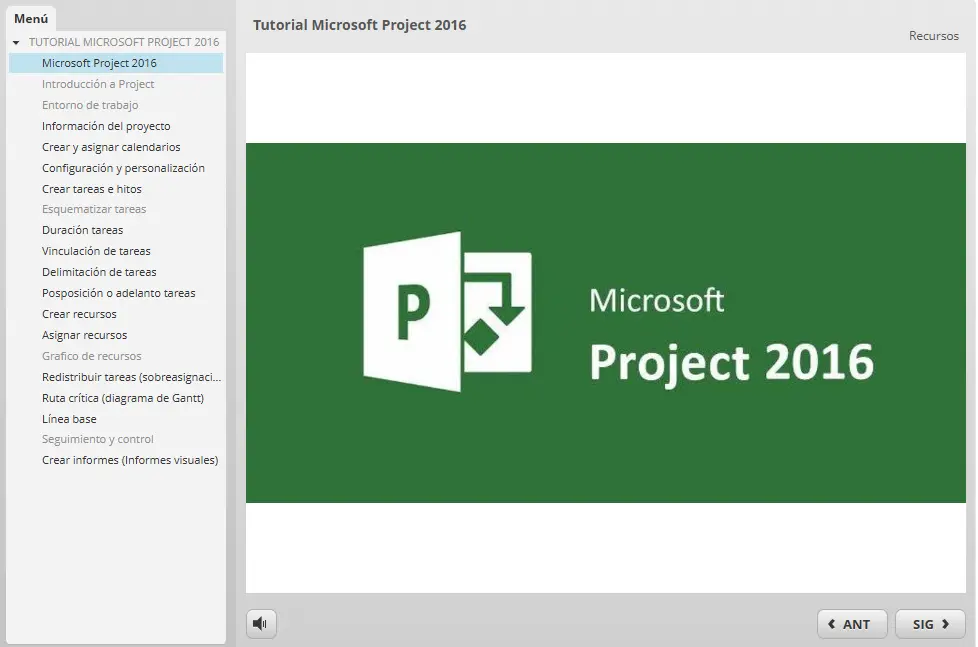This screenshot has height=647, width=978.
Task: Open Posposición o adelanto tareas lesson
Action: [x=118, y=293]
